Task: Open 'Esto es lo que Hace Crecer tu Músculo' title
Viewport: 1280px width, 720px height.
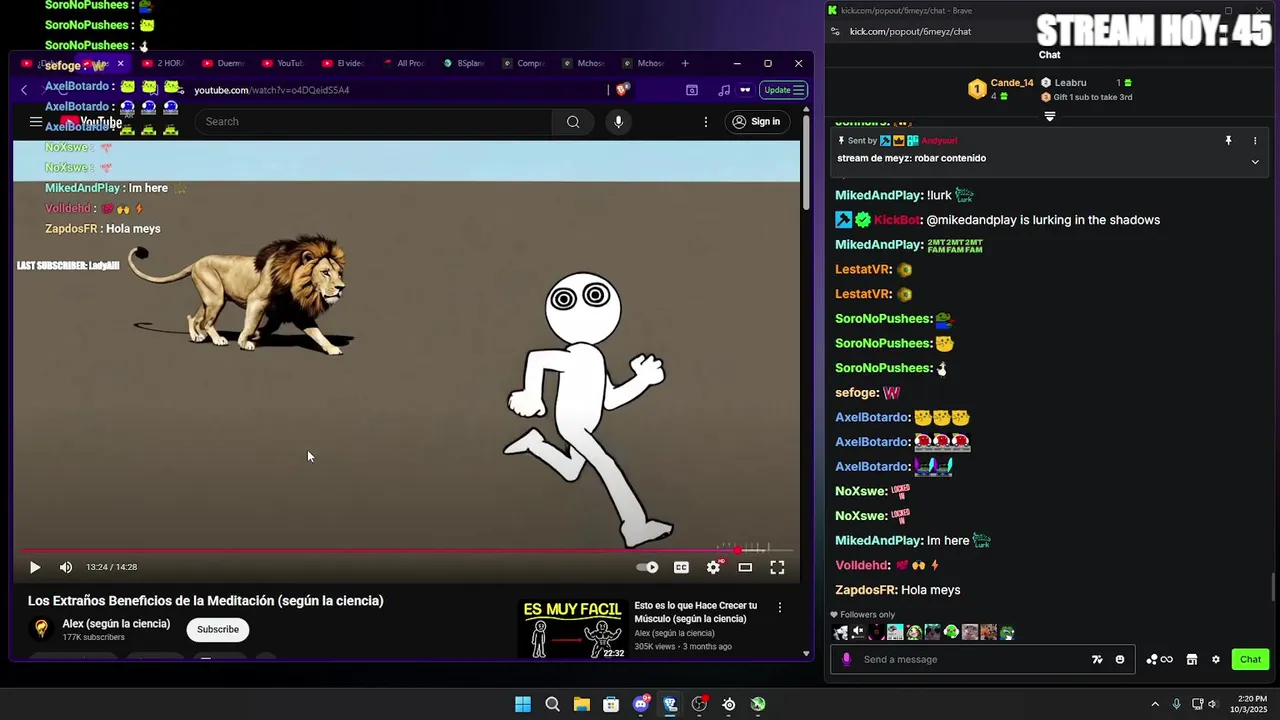Action: pos(695,612)
